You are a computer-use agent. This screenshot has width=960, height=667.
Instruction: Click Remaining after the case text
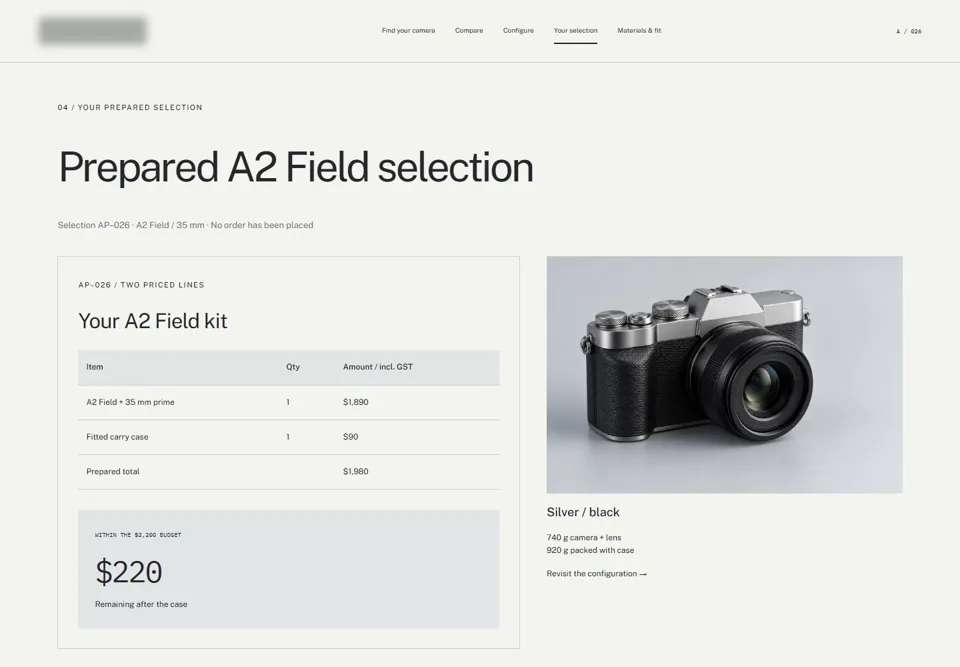point(141,605)
